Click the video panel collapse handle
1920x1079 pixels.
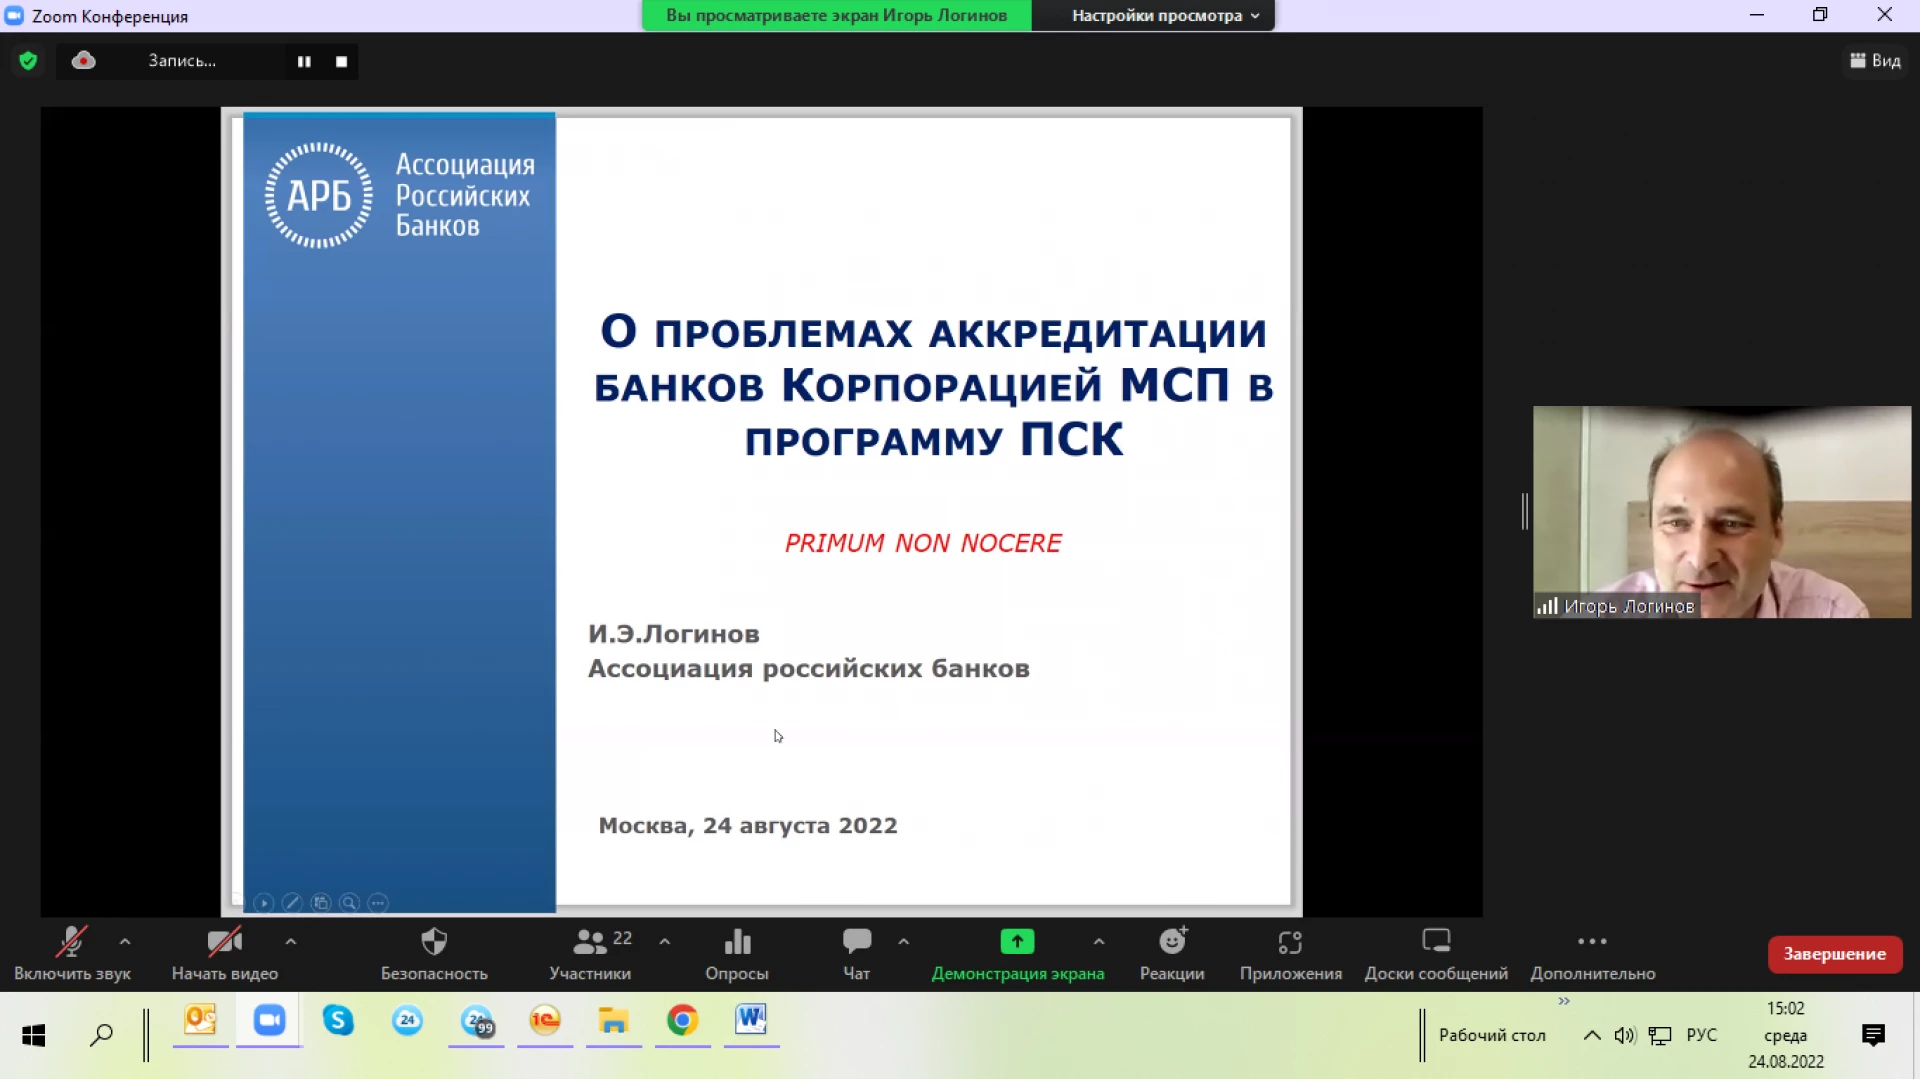1524,511
